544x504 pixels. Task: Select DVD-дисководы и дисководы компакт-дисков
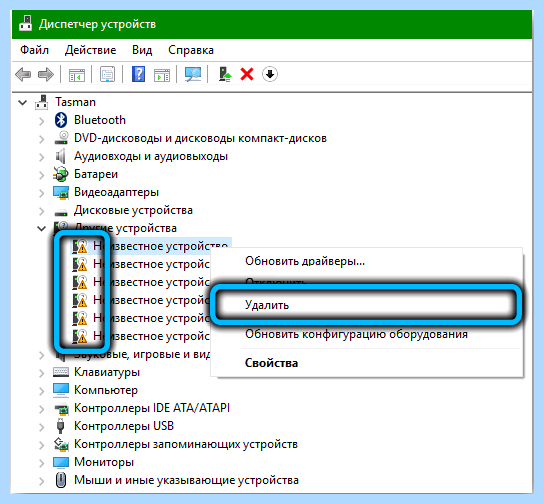tap(200, 138)
